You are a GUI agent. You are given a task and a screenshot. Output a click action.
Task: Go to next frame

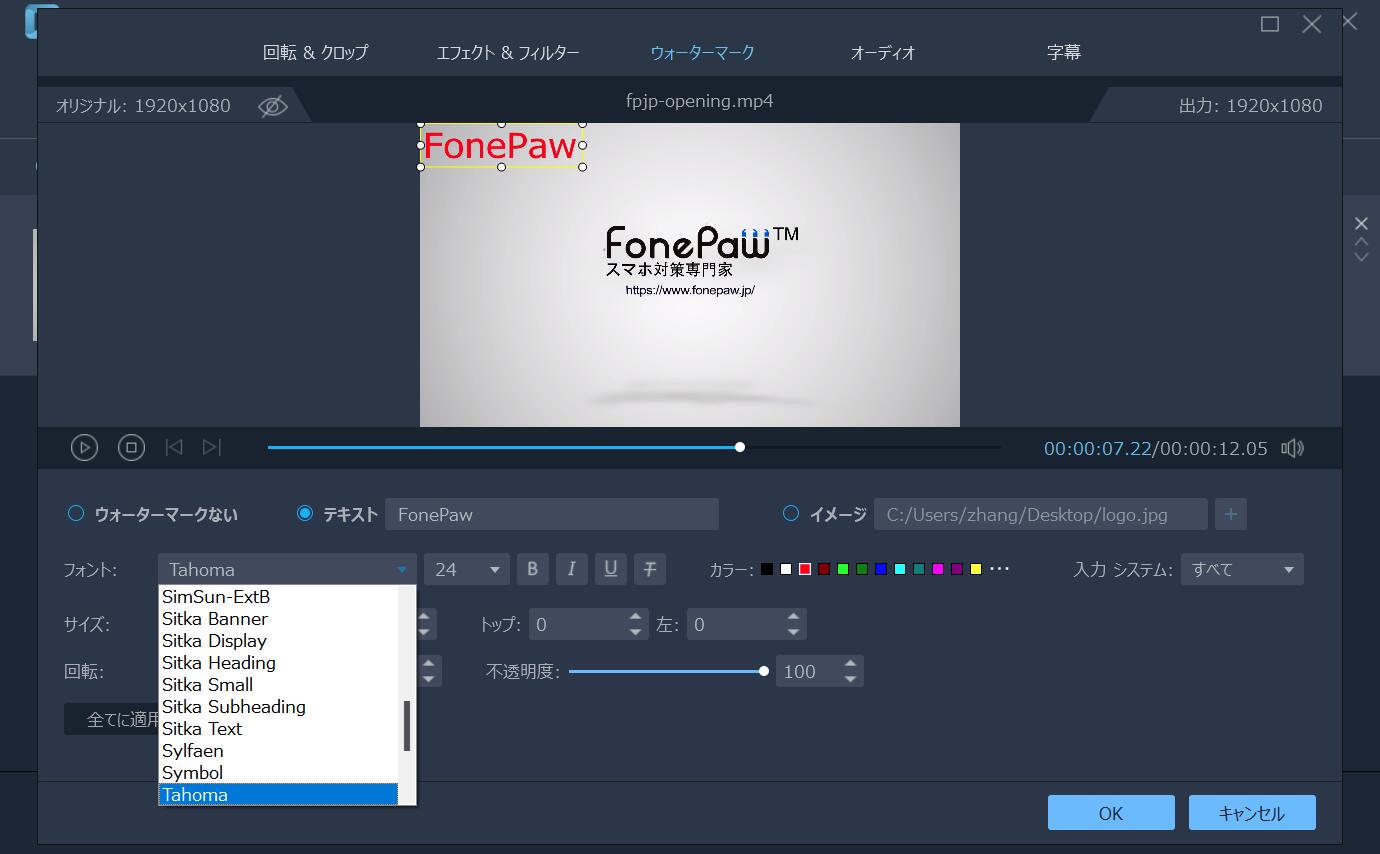[x=212, y=448]
